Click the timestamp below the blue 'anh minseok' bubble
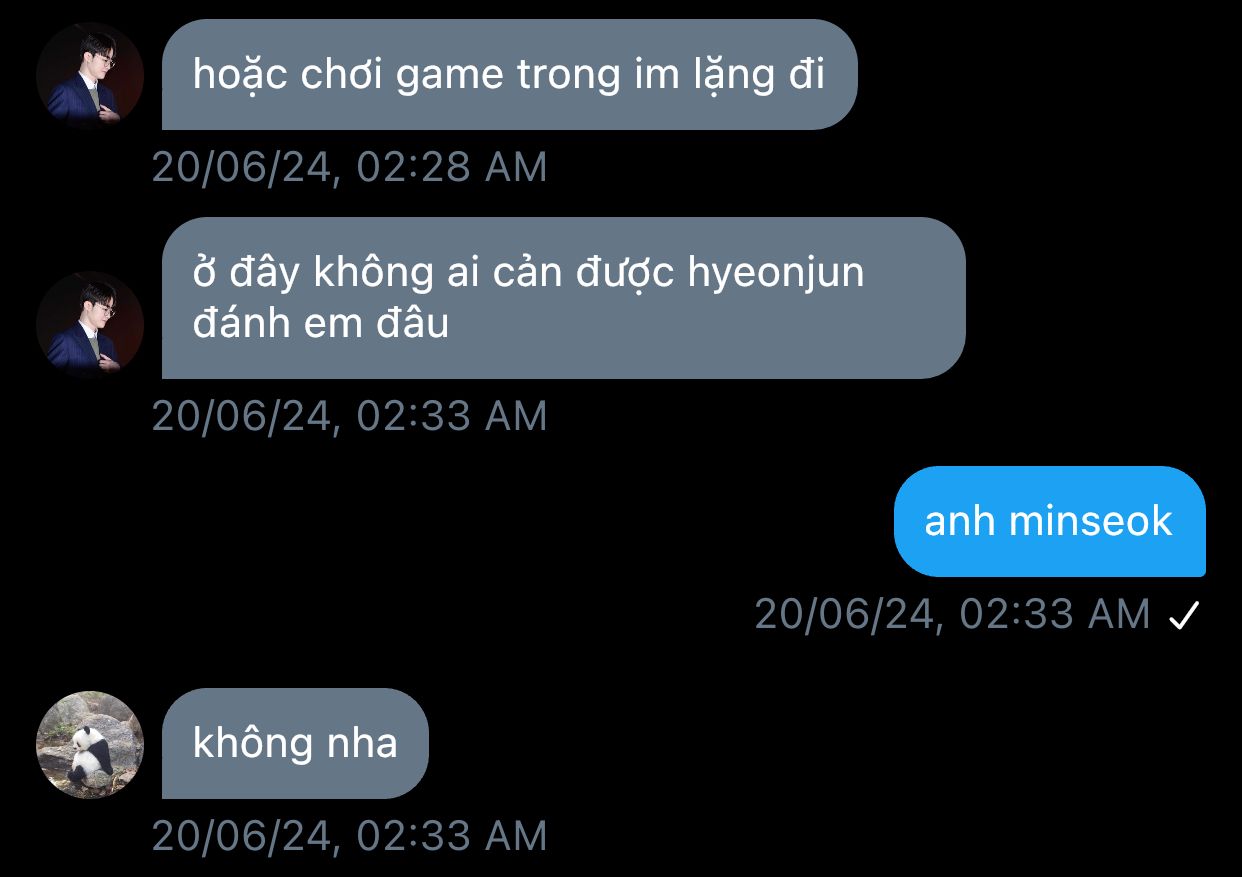 952,614
